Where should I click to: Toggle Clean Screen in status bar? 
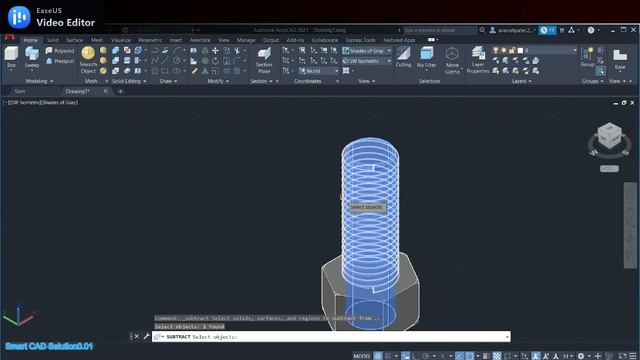pyautogui.click(x=622, y=356)
